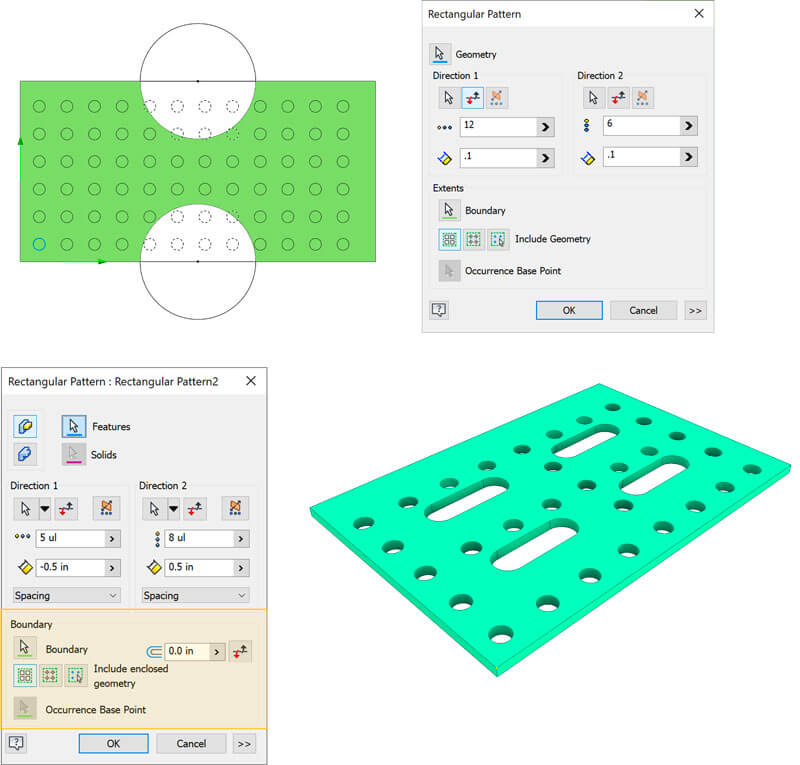Screen dimensions: 800x765
Task: Edit count field showing 5 ul
Action: [x=70, y=538]
